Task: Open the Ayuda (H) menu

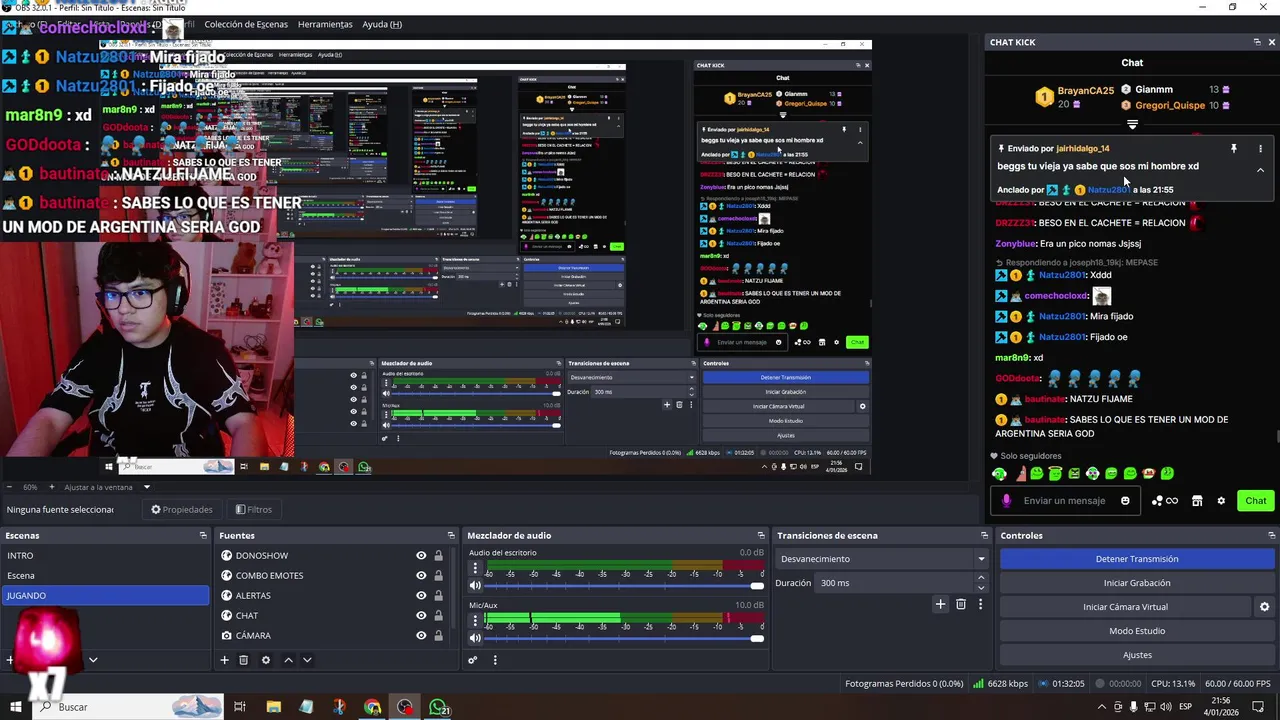Action: click(382, 24)
